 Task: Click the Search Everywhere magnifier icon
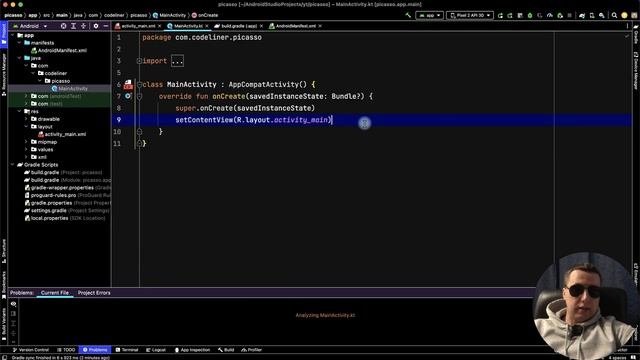614,16
